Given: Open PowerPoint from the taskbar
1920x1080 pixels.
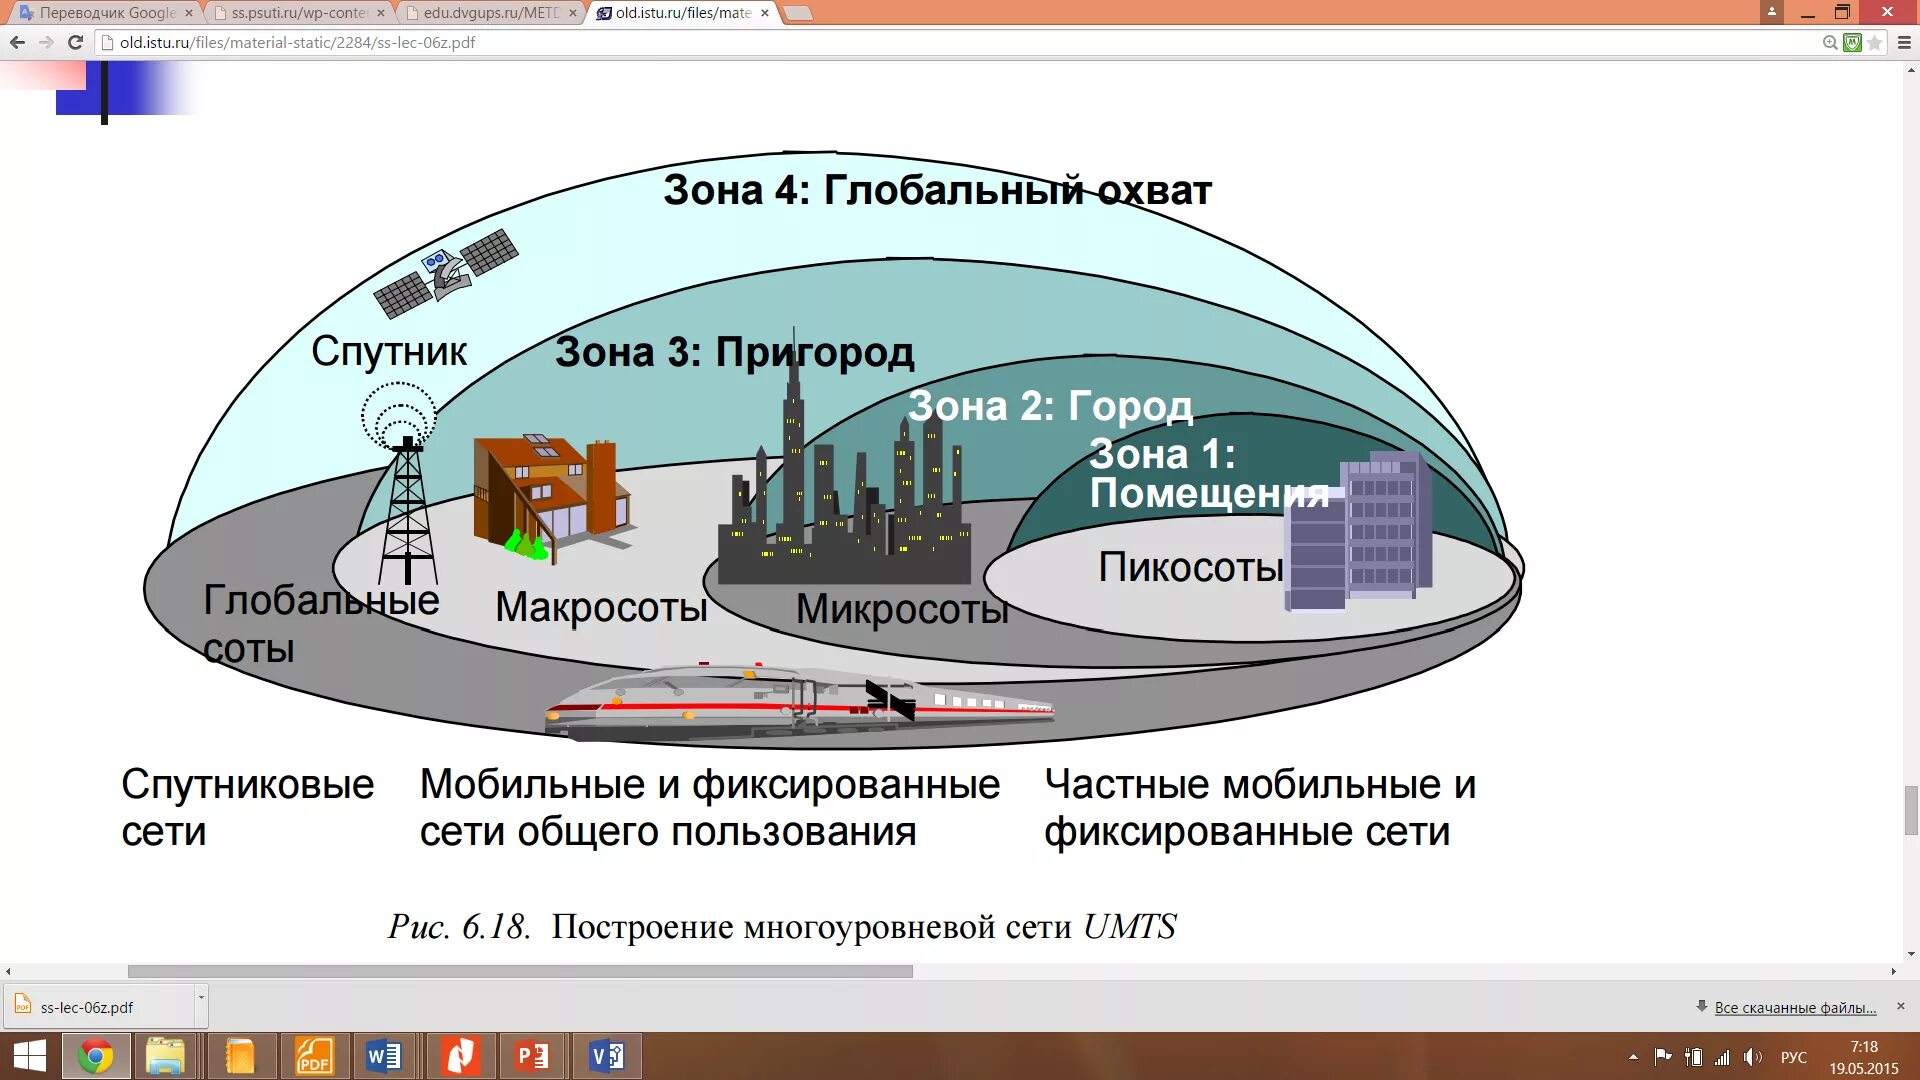Looking at the screenshot, I should coord(532,1056).
